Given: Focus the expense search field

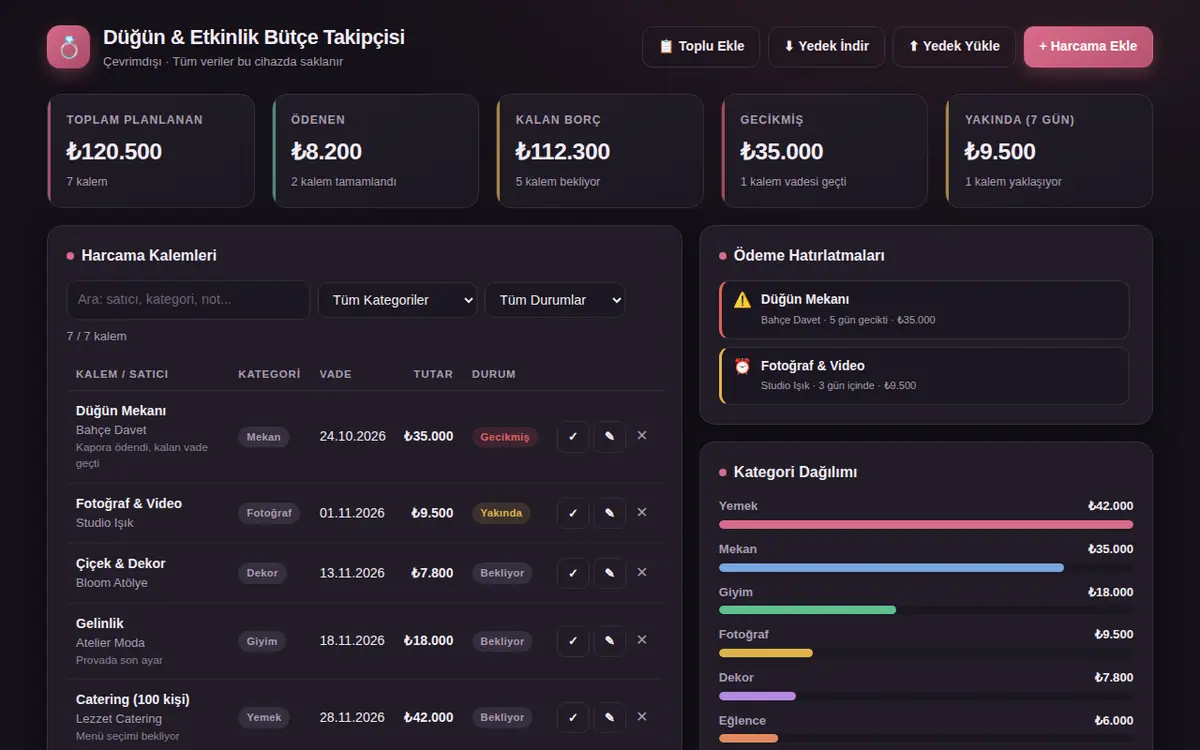Looking at the screenshot, I should tap(188, 300).
